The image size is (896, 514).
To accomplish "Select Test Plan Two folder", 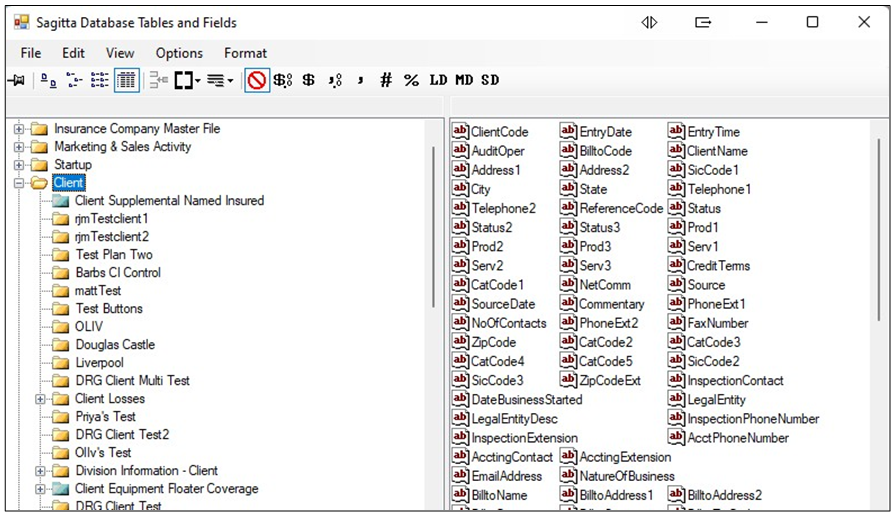I will 114,255.
